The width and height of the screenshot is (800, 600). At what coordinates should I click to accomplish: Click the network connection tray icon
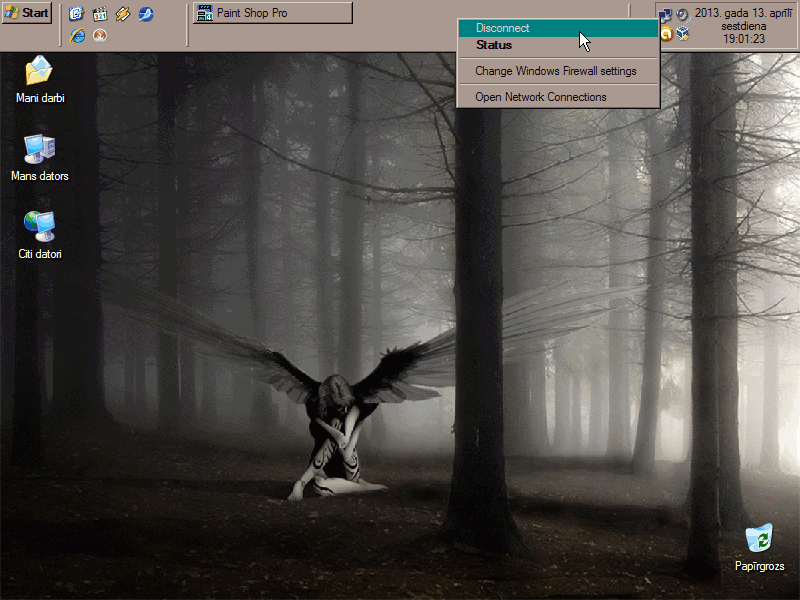click(664, 14)
